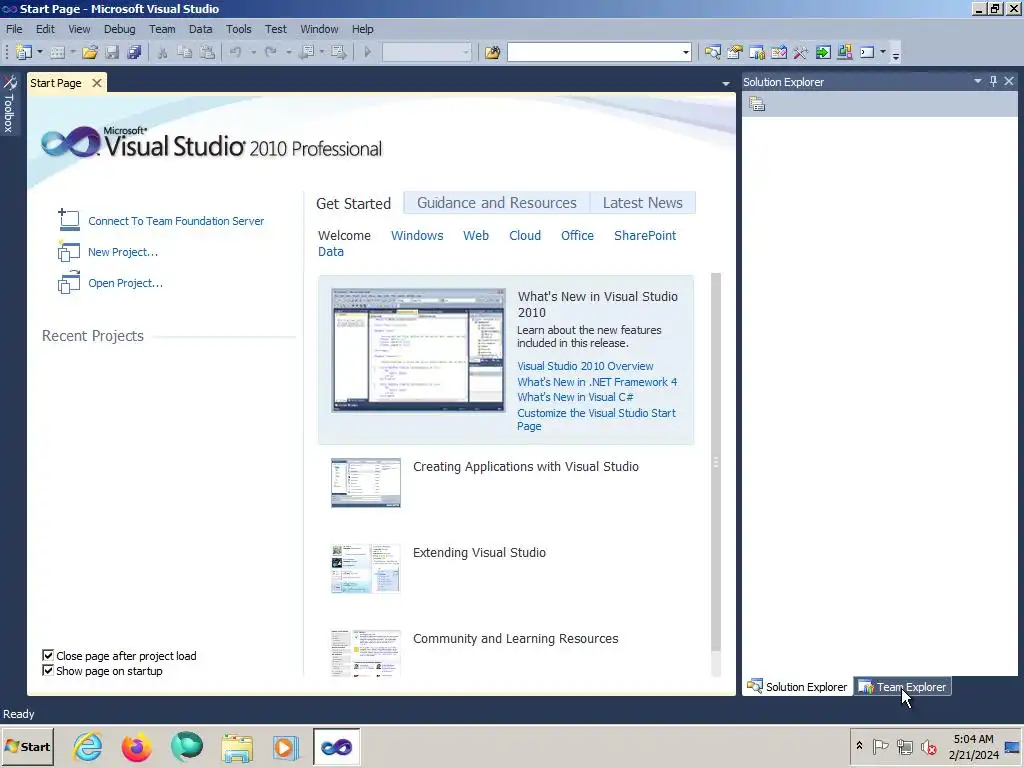The image size is (1024, 768).
Task: Open the collapsed Toolbox side tab
Action: tap(9, 105)
